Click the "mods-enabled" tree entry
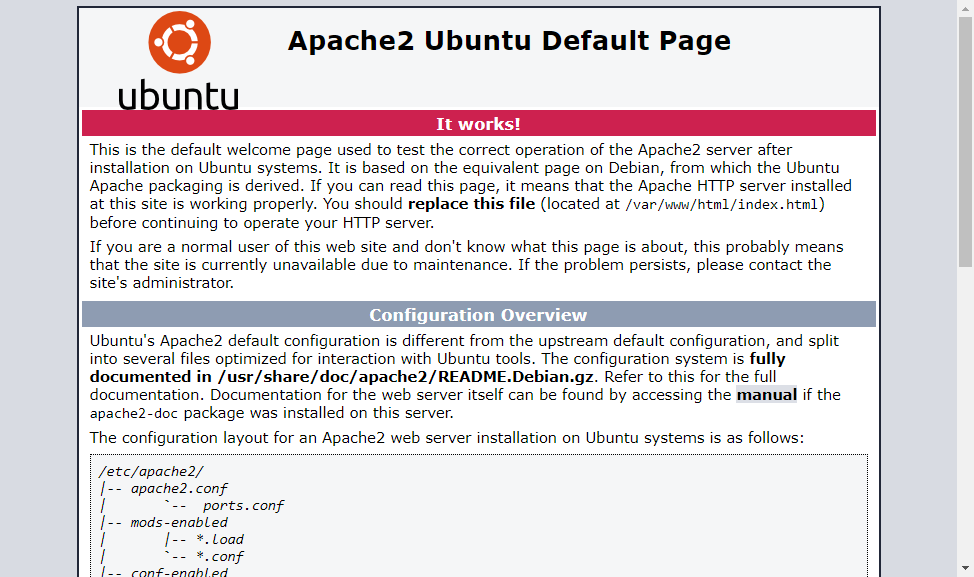This screenshot has height=577, width=974. [x=179, y=522]
